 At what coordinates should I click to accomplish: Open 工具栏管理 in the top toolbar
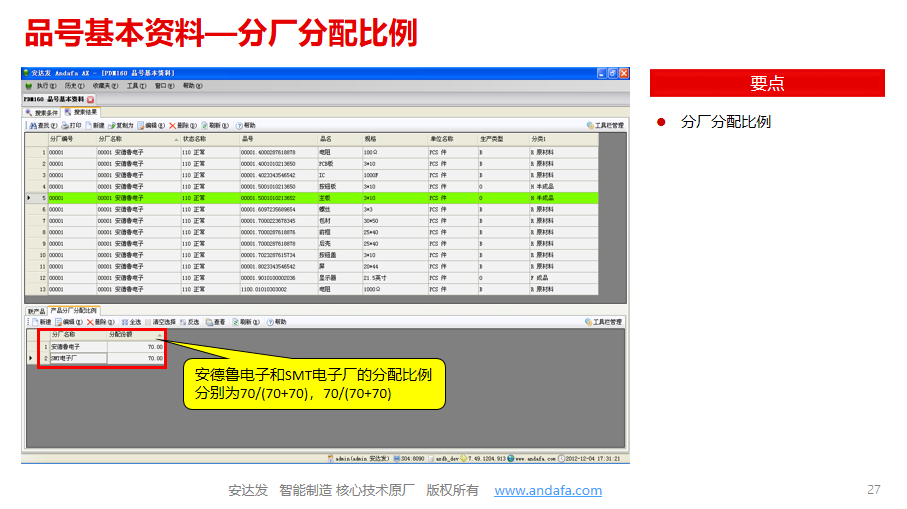(605, 126)
